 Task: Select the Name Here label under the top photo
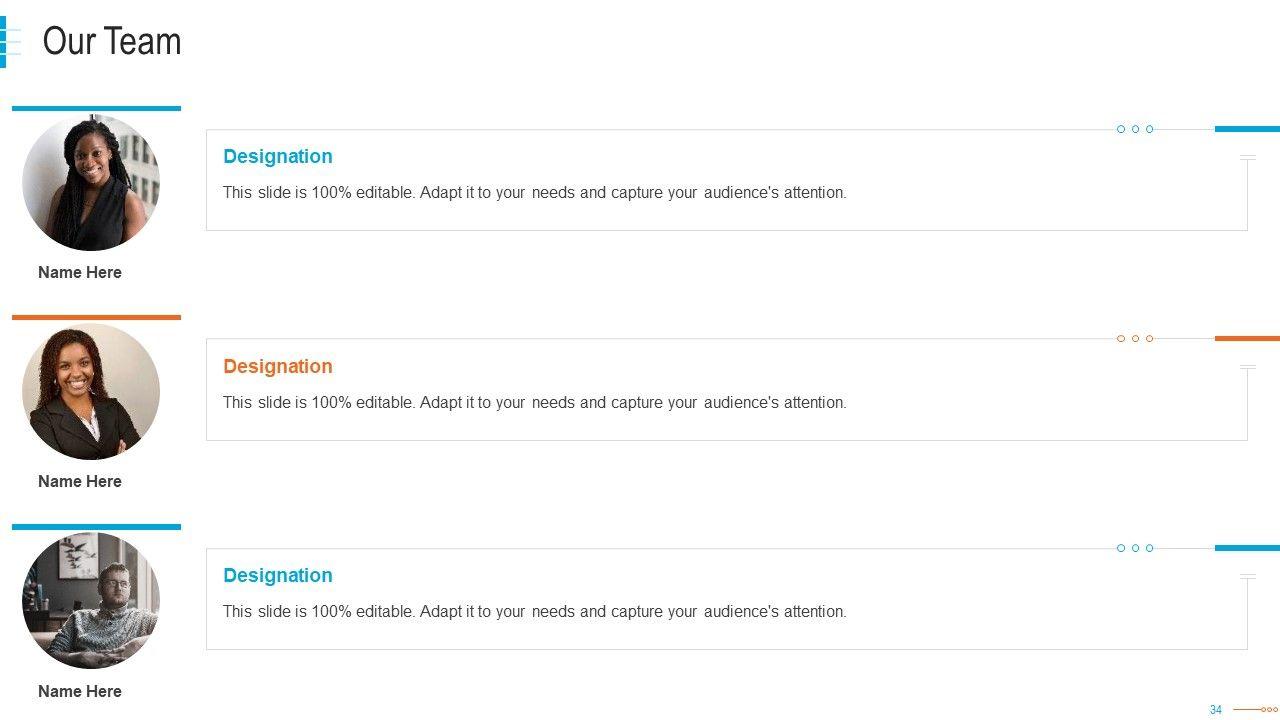pos(80,272)
